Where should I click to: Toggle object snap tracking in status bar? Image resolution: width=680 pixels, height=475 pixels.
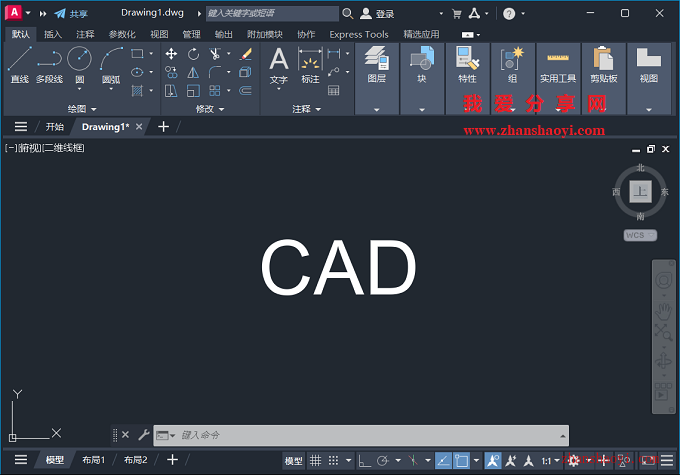pos(443,461)
